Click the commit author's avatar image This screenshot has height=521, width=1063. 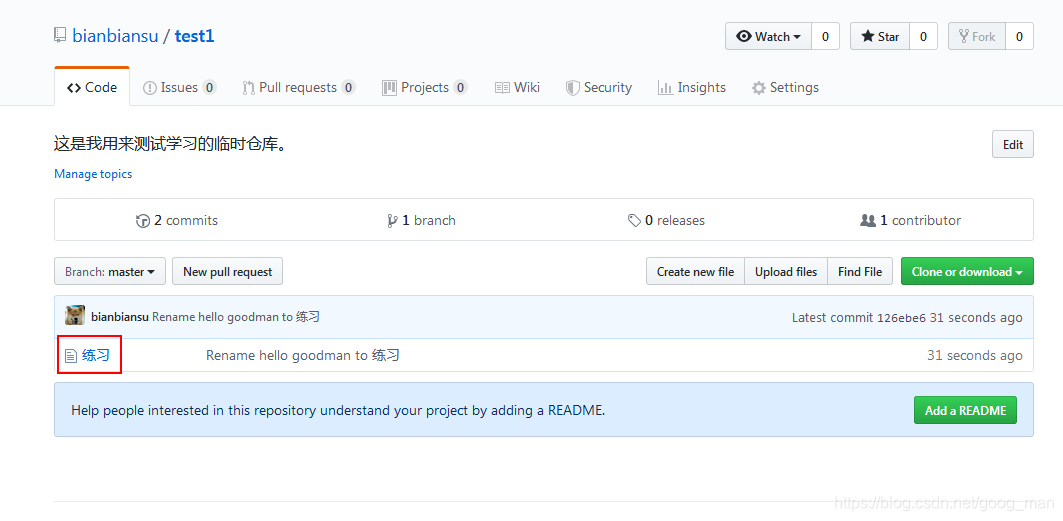tap(75, 316)
